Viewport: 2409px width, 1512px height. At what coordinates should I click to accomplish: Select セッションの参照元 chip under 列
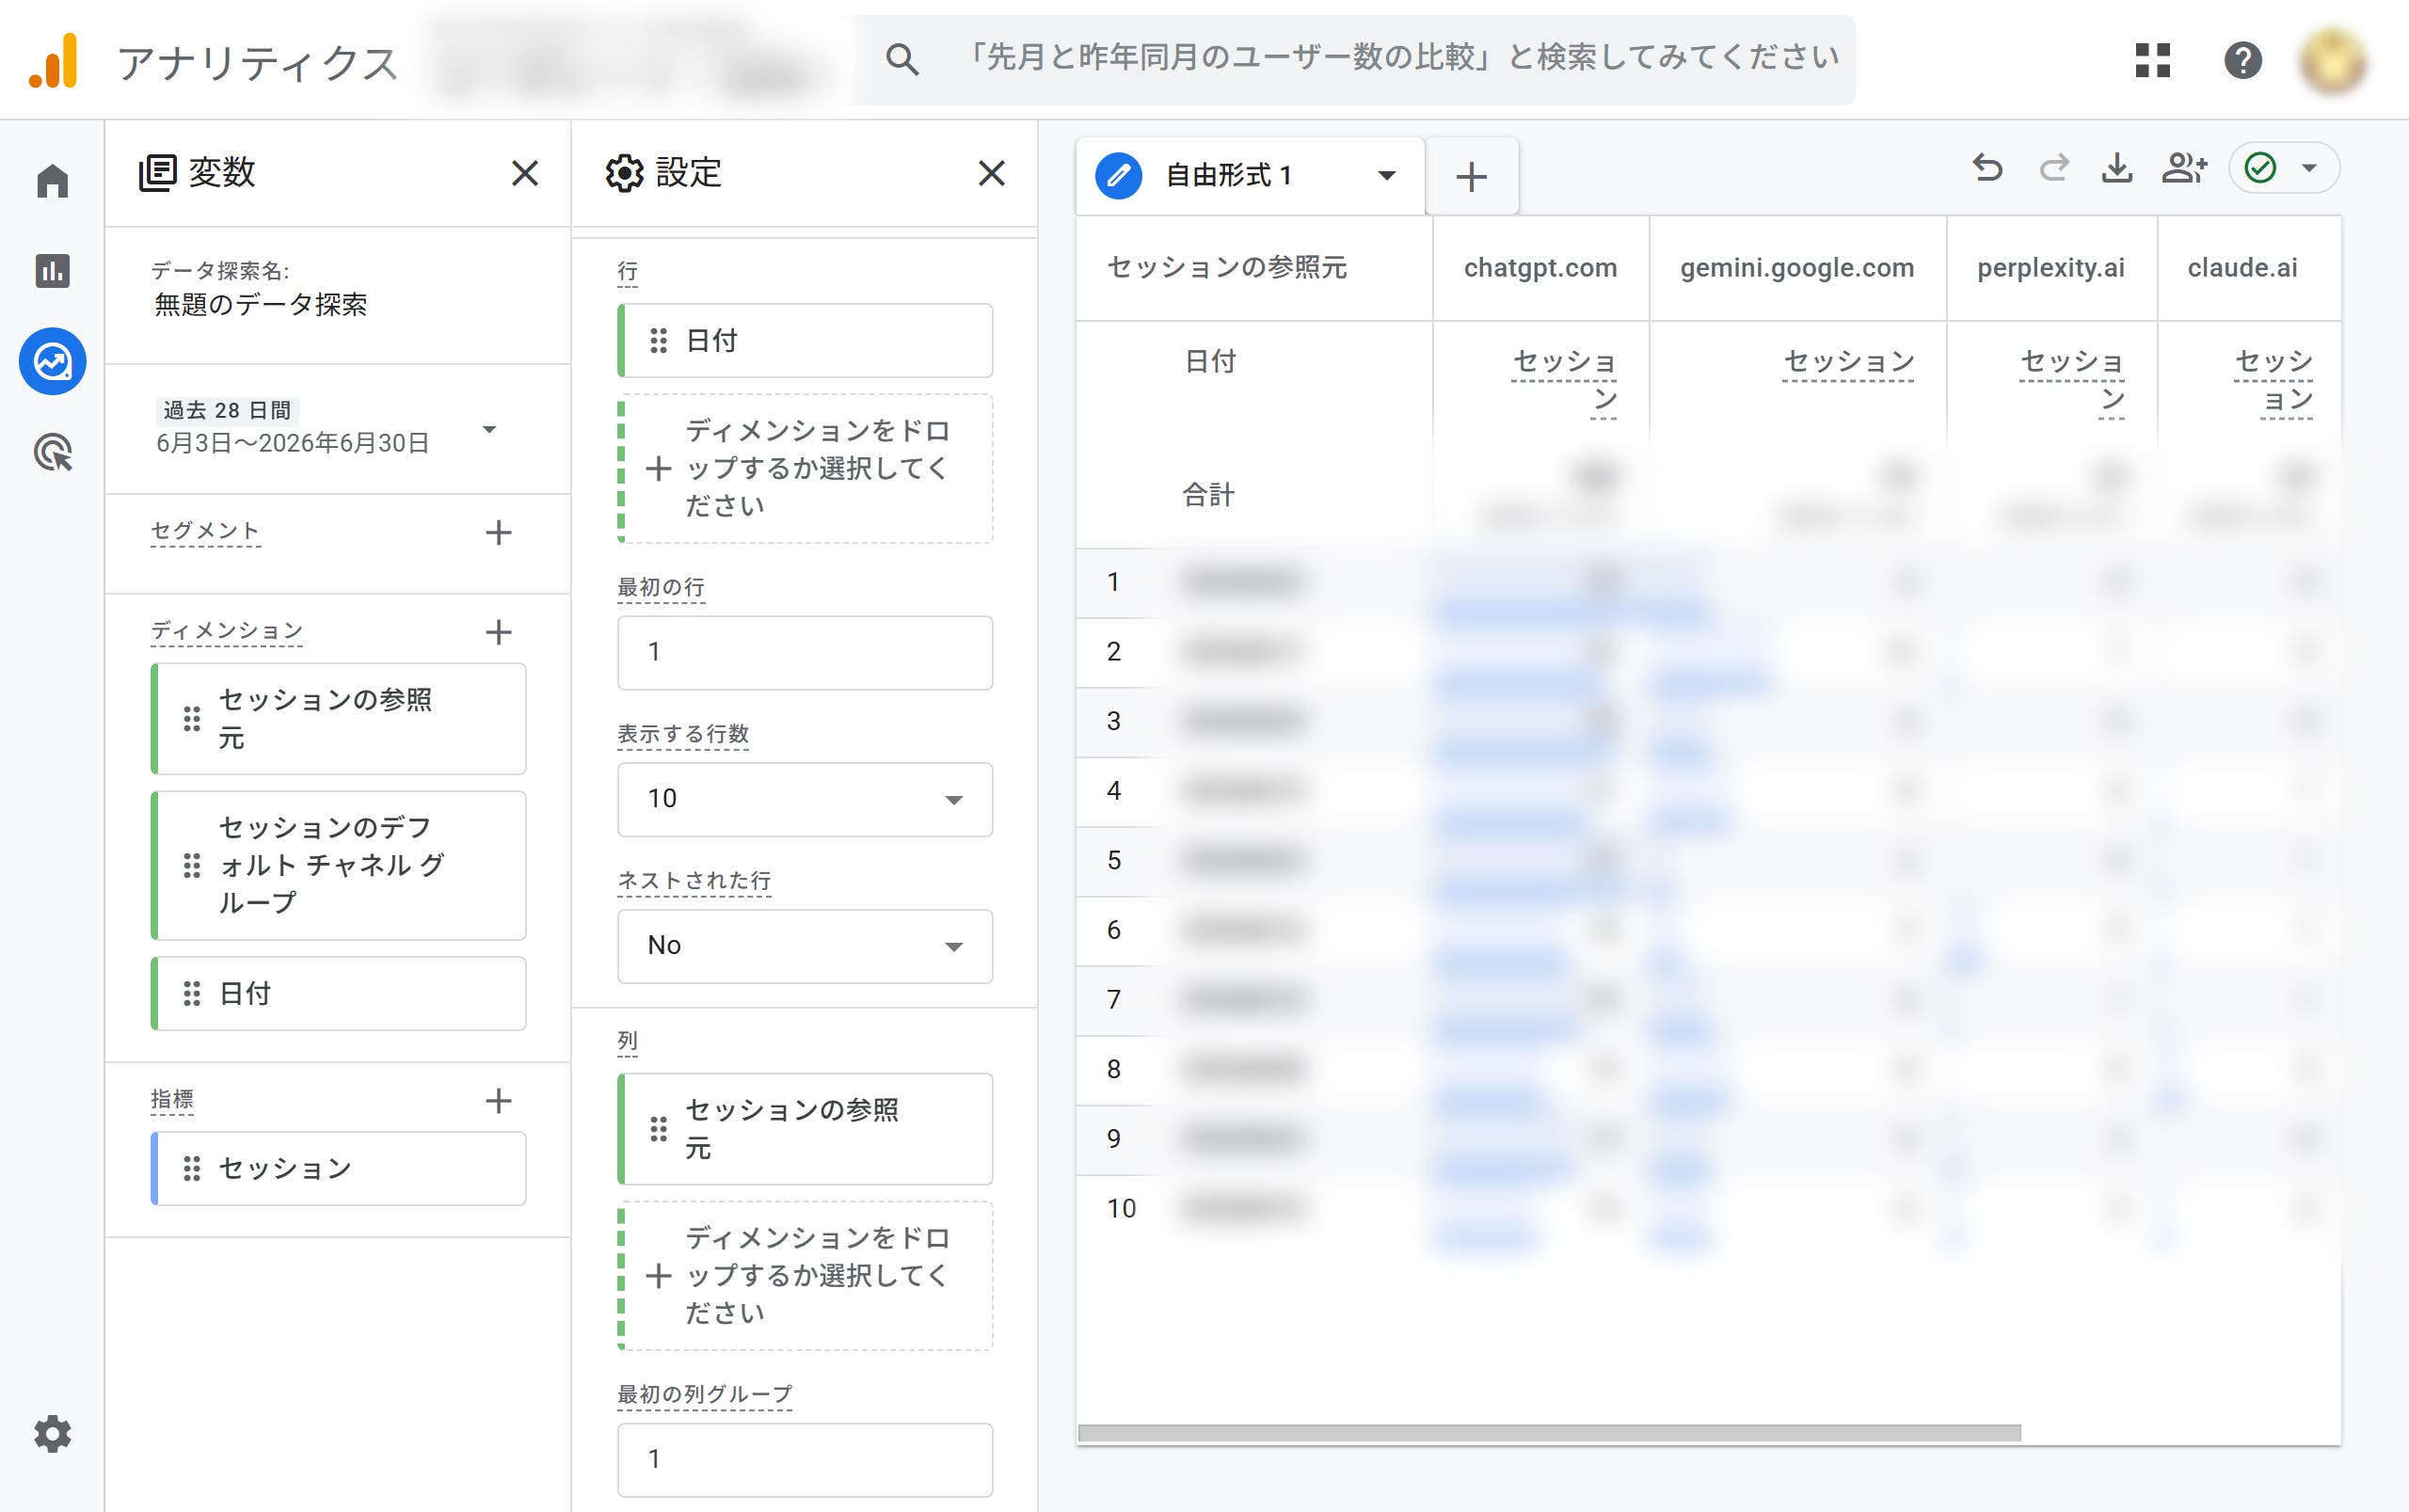805,1129
